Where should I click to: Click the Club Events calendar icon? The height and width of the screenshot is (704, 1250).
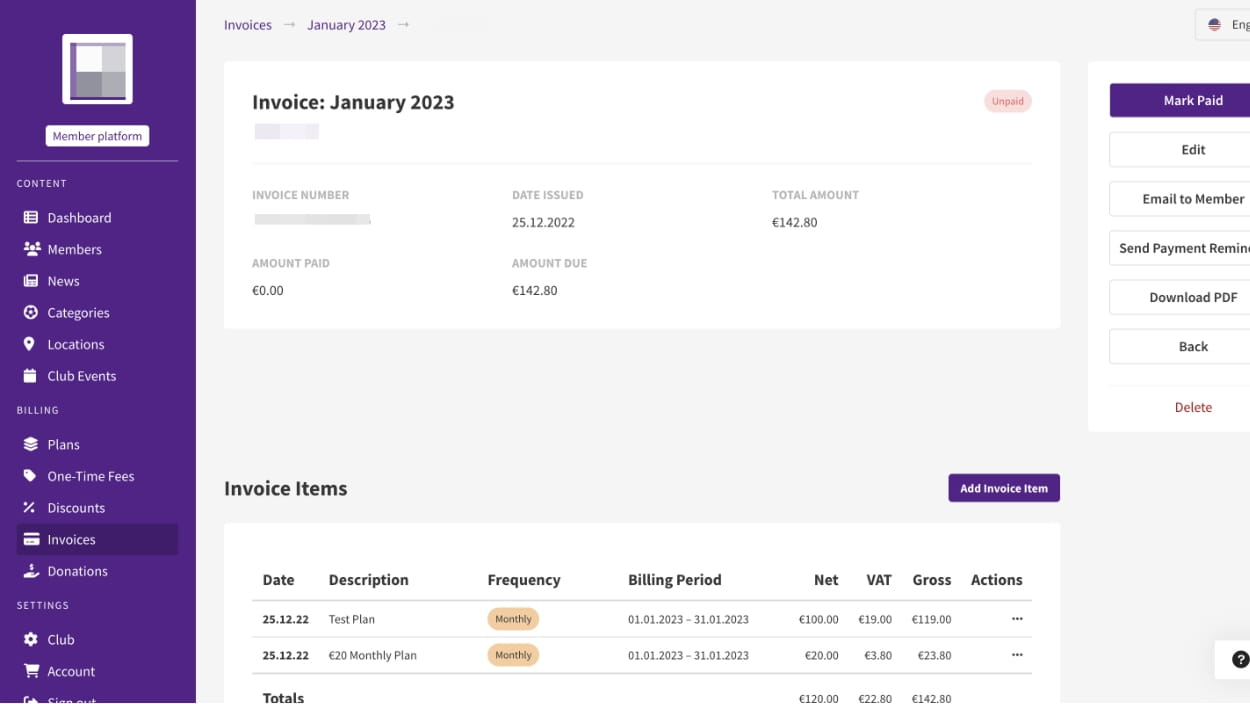(x=30, y=376)
